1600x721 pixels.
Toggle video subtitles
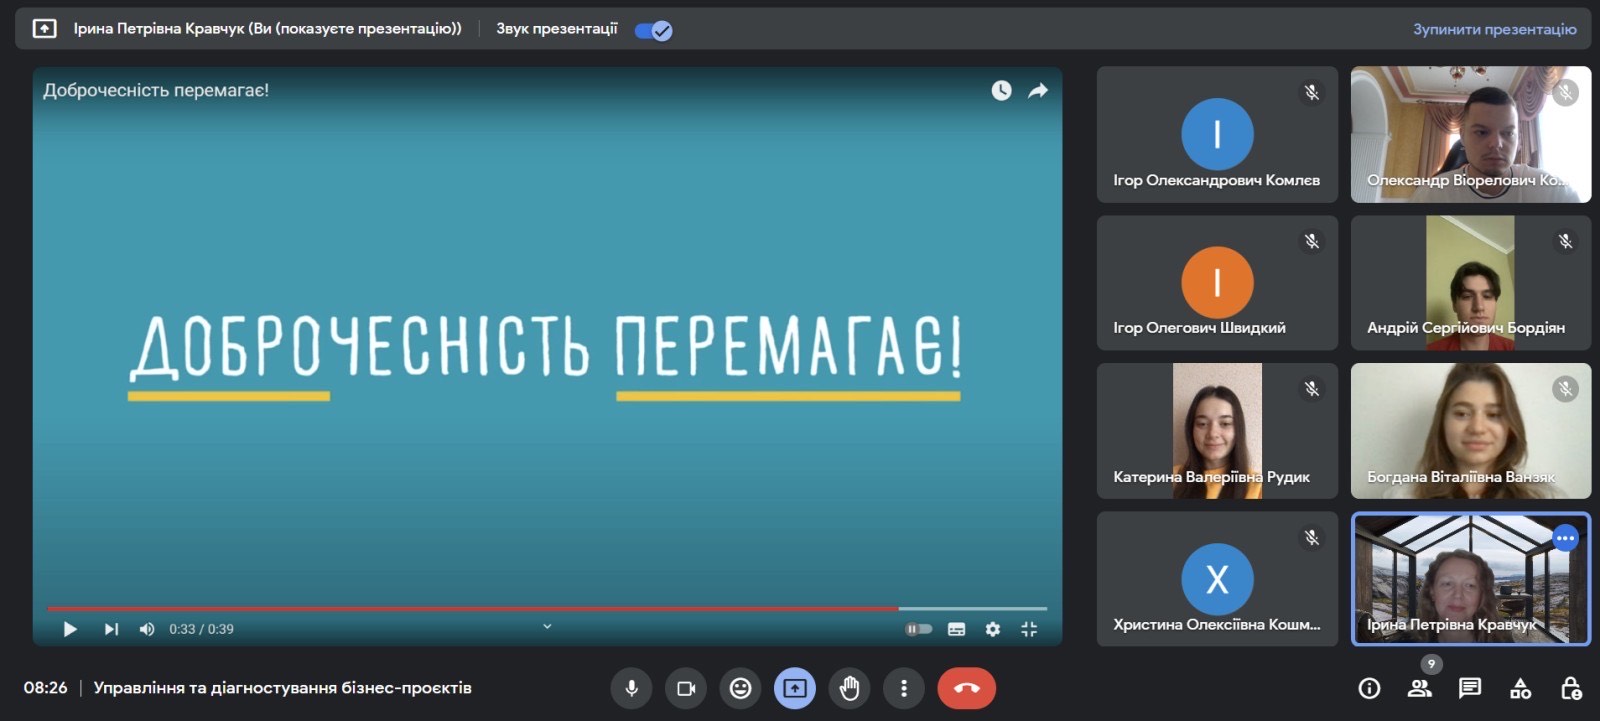pos(956,629)
